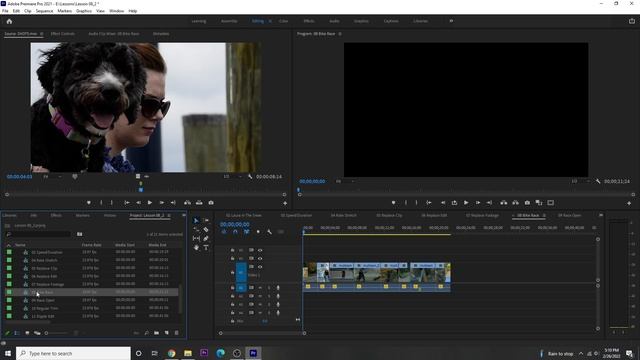Open Source Monitor zoom level Fit dropdown
Screen dimensions: 640x360
[x=53, y=177]
